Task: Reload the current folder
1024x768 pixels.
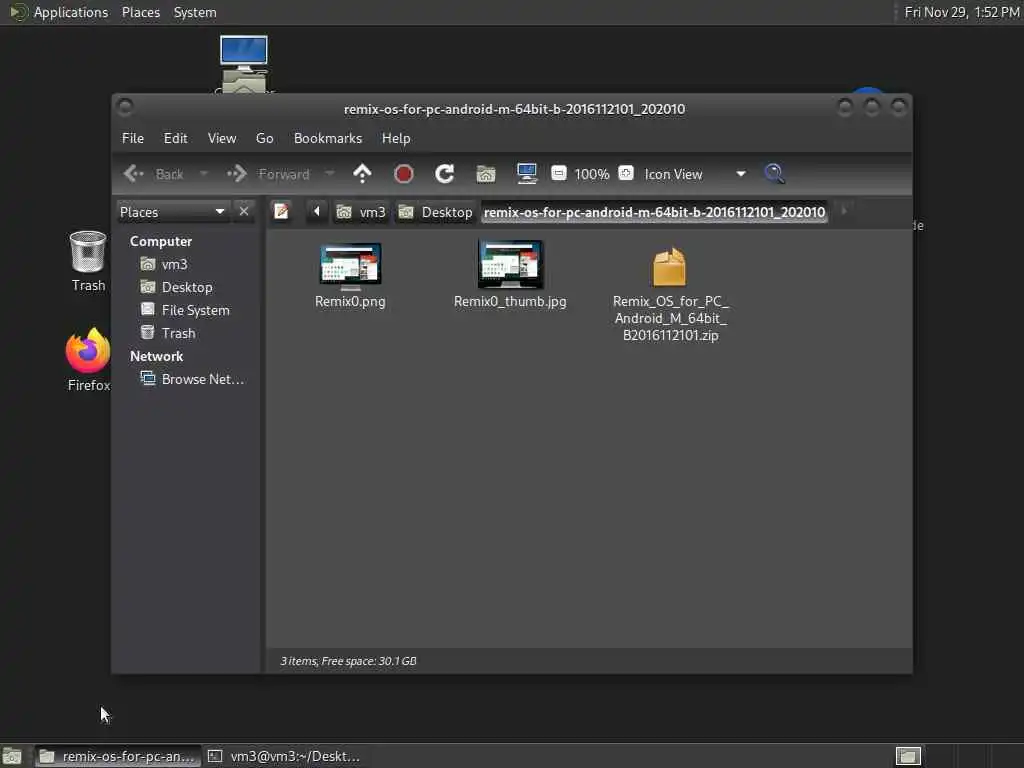Action: [445, 174]
